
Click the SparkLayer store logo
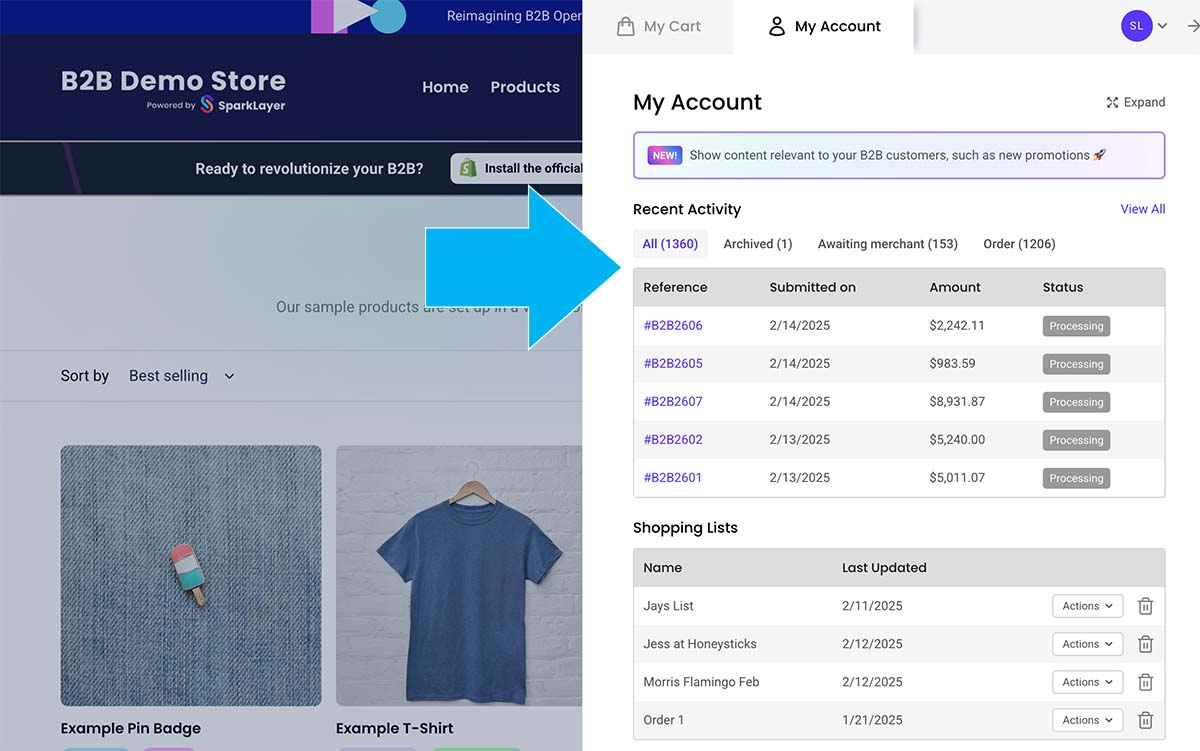(x=173, y=89)
